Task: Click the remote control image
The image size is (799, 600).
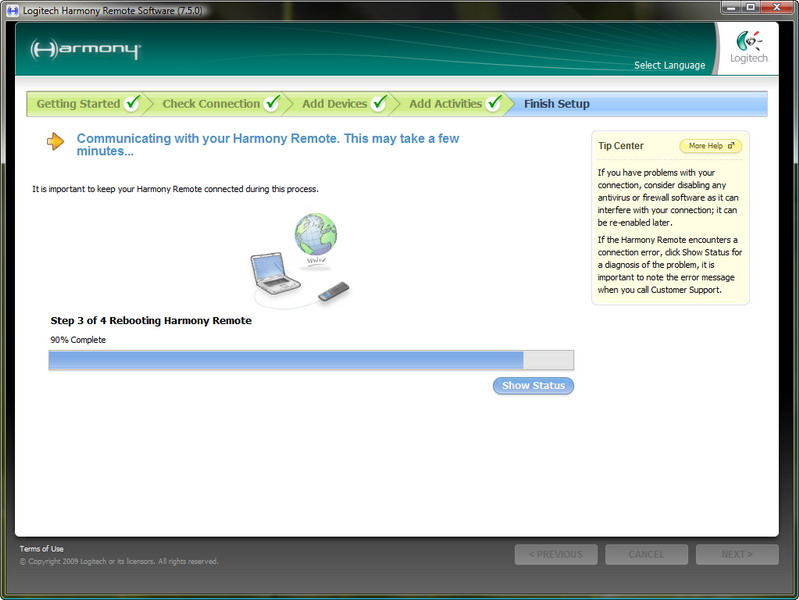Action: (x=334, y=292)
